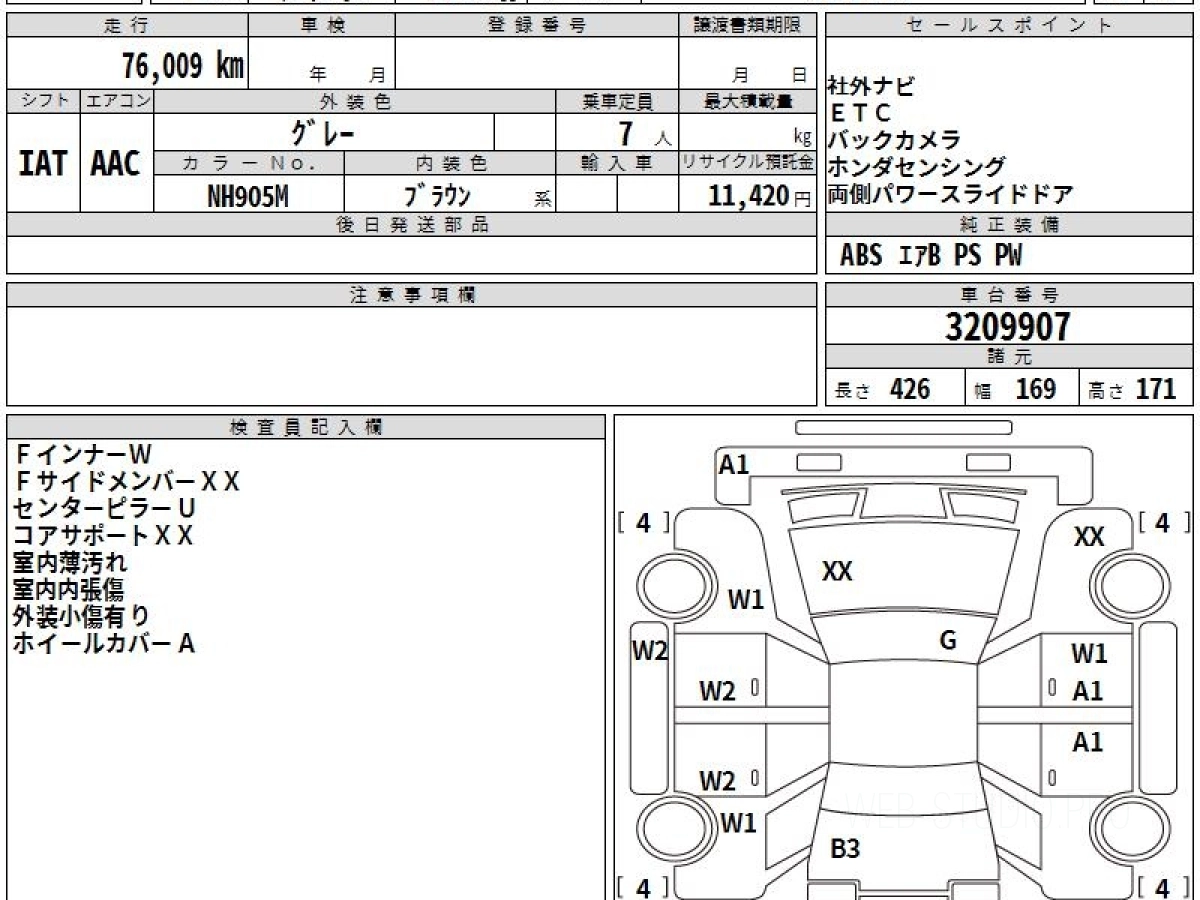The height and width of the screenshot is (900, 1200).
Task: Select the 注意事項欄 section header
Action: 411,295
